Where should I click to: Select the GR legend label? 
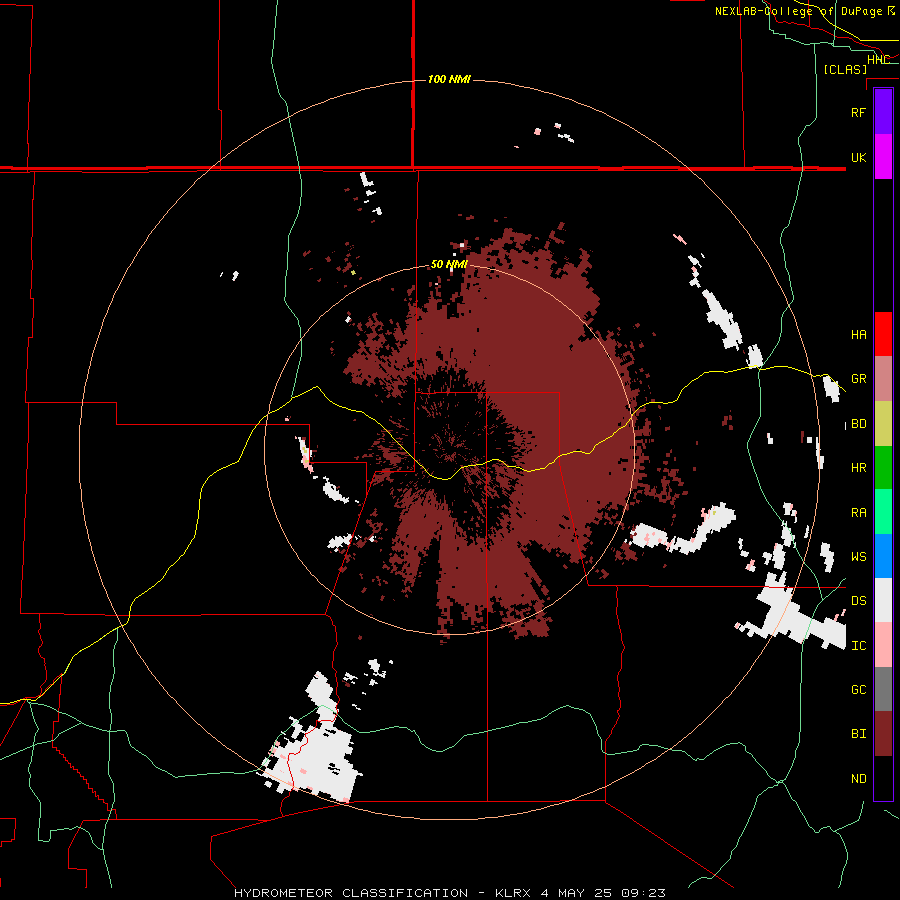pos(858,379)
